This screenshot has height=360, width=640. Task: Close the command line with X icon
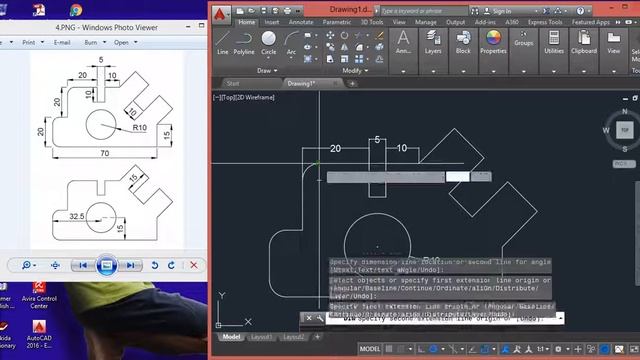click(x=309, y=318)
